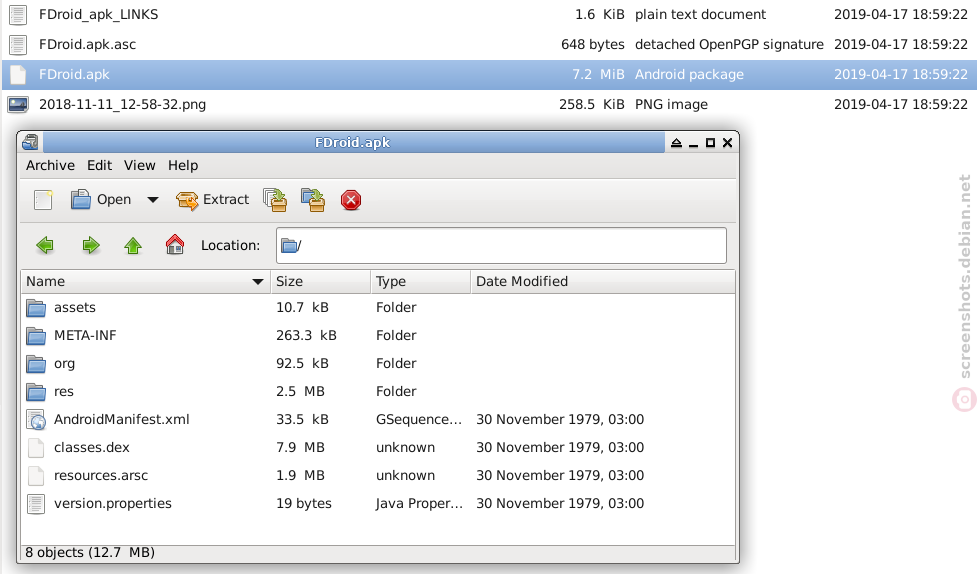The image size is (977, 574).
Task: Click the 'detached OpenPGP signature' type text
Action: pos(729,45)
